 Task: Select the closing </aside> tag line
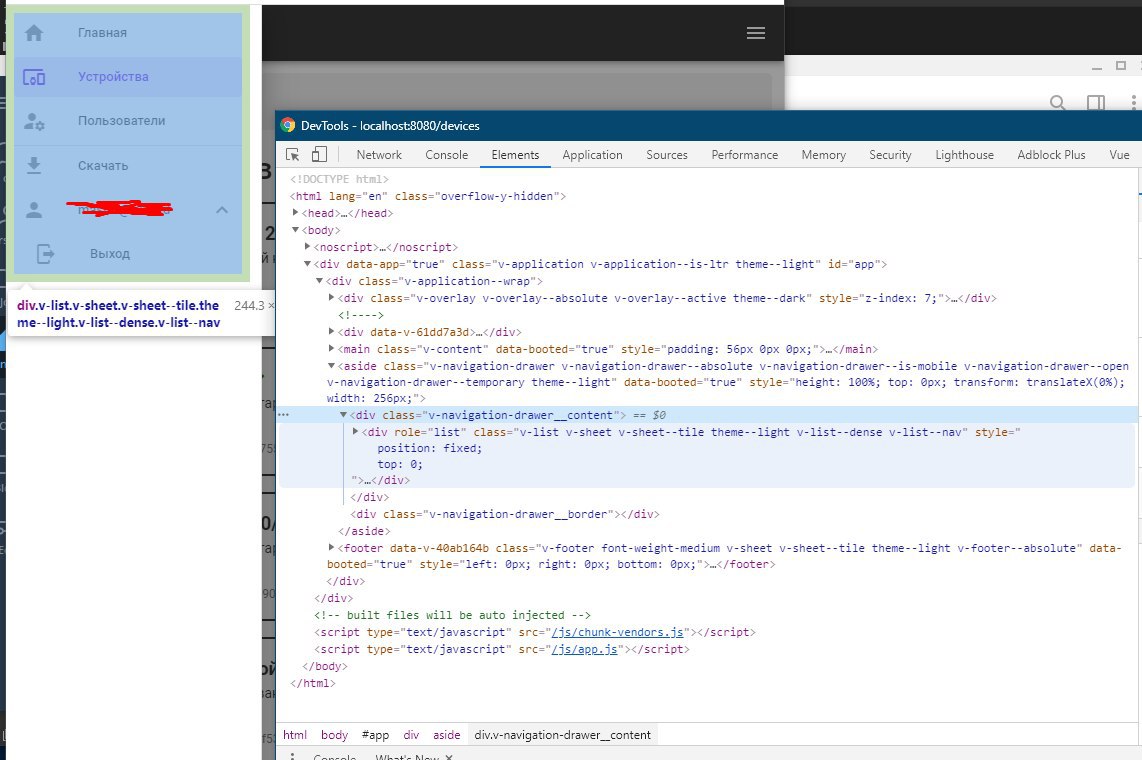(x=364, y=531)
